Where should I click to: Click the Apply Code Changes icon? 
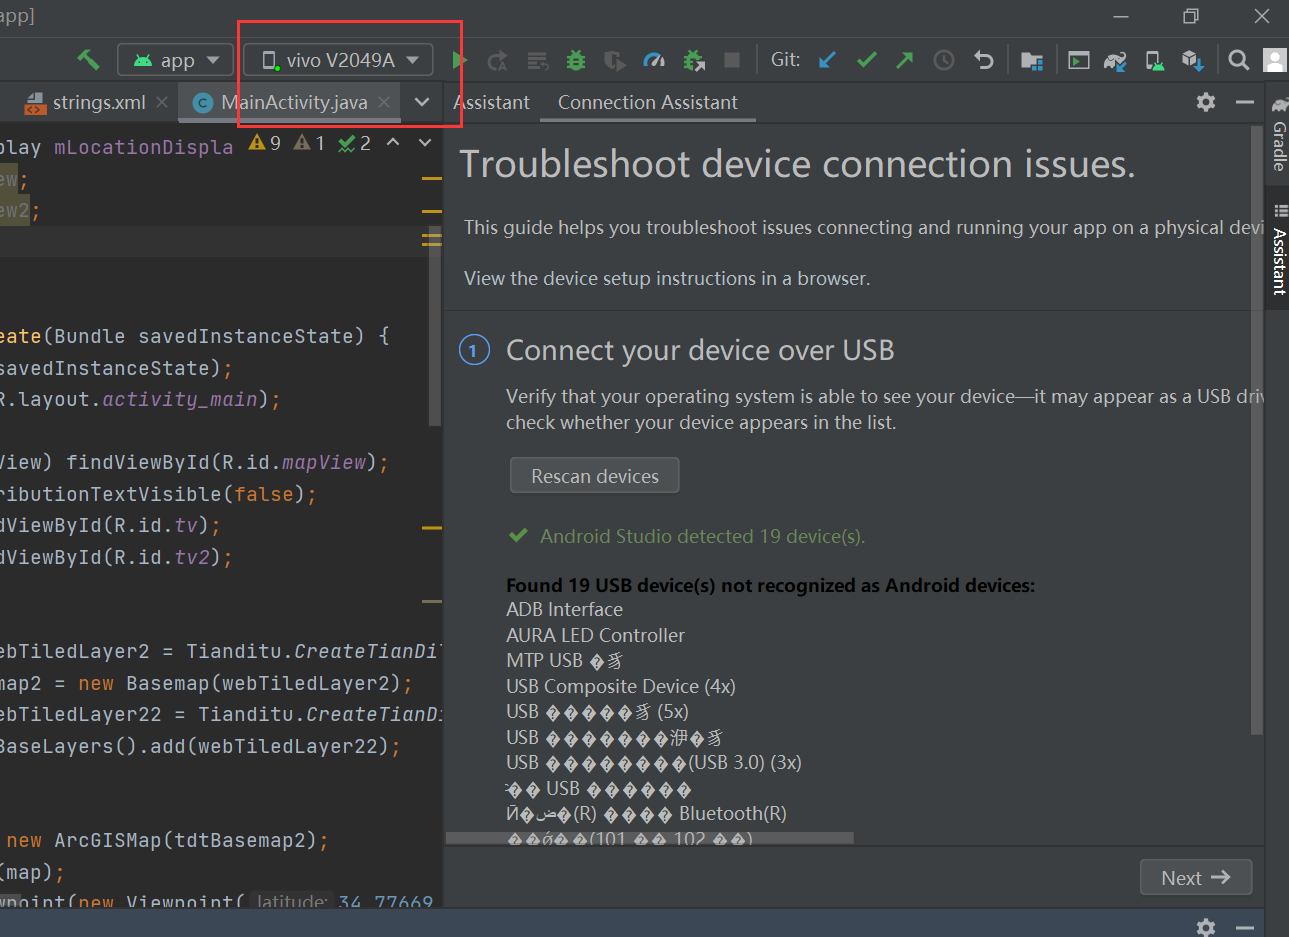pos(537,61)
